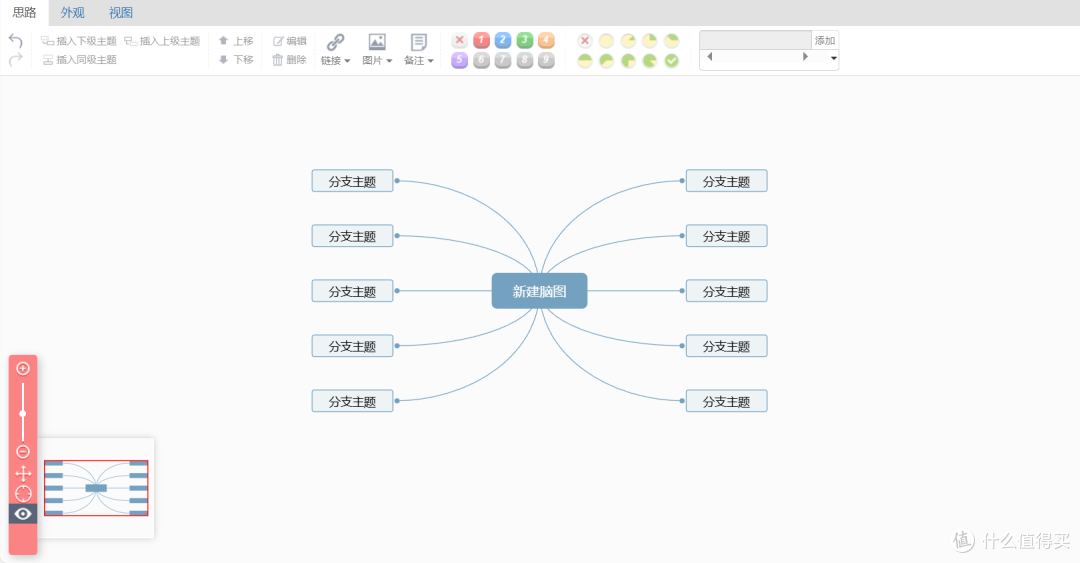This screenshot has height=563, width=1080.
Task: Zoom in with the plus icon
Action: (23, 369)
